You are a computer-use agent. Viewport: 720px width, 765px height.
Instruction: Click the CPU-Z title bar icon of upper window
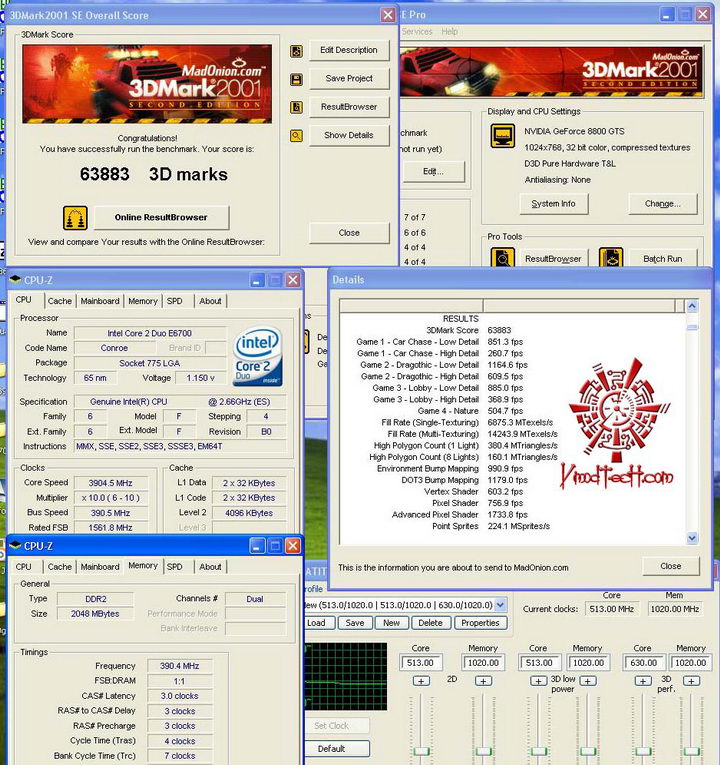point(16,280)
